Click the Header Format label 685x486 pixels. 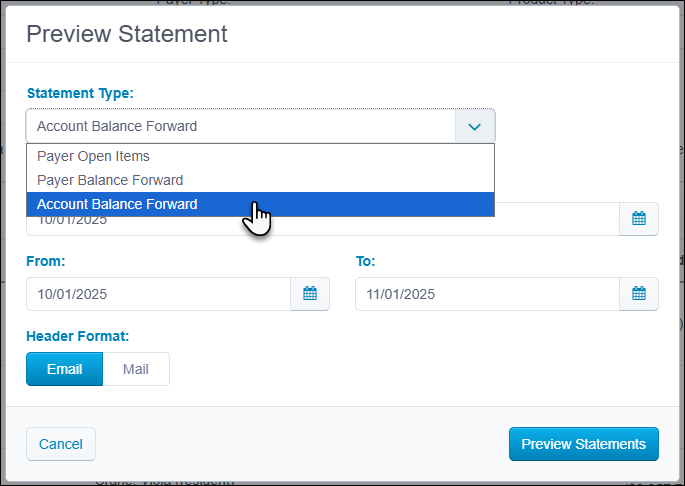pyautogui.click(x=78, y=336)
